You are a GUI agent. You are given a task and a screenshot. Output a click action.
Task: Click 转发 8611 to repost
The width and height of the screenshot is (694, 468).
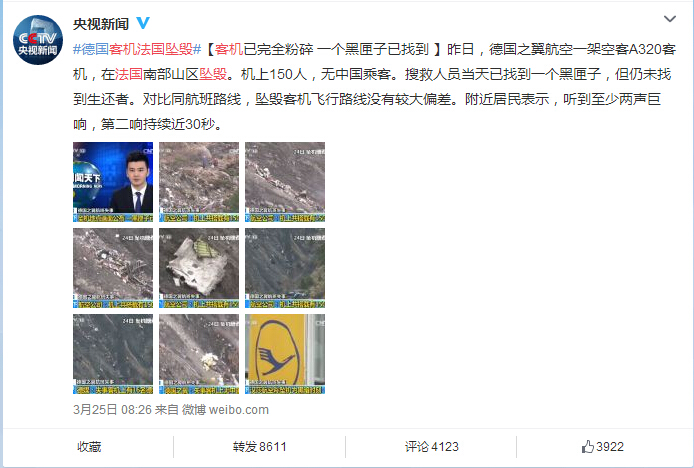(260, 447)
